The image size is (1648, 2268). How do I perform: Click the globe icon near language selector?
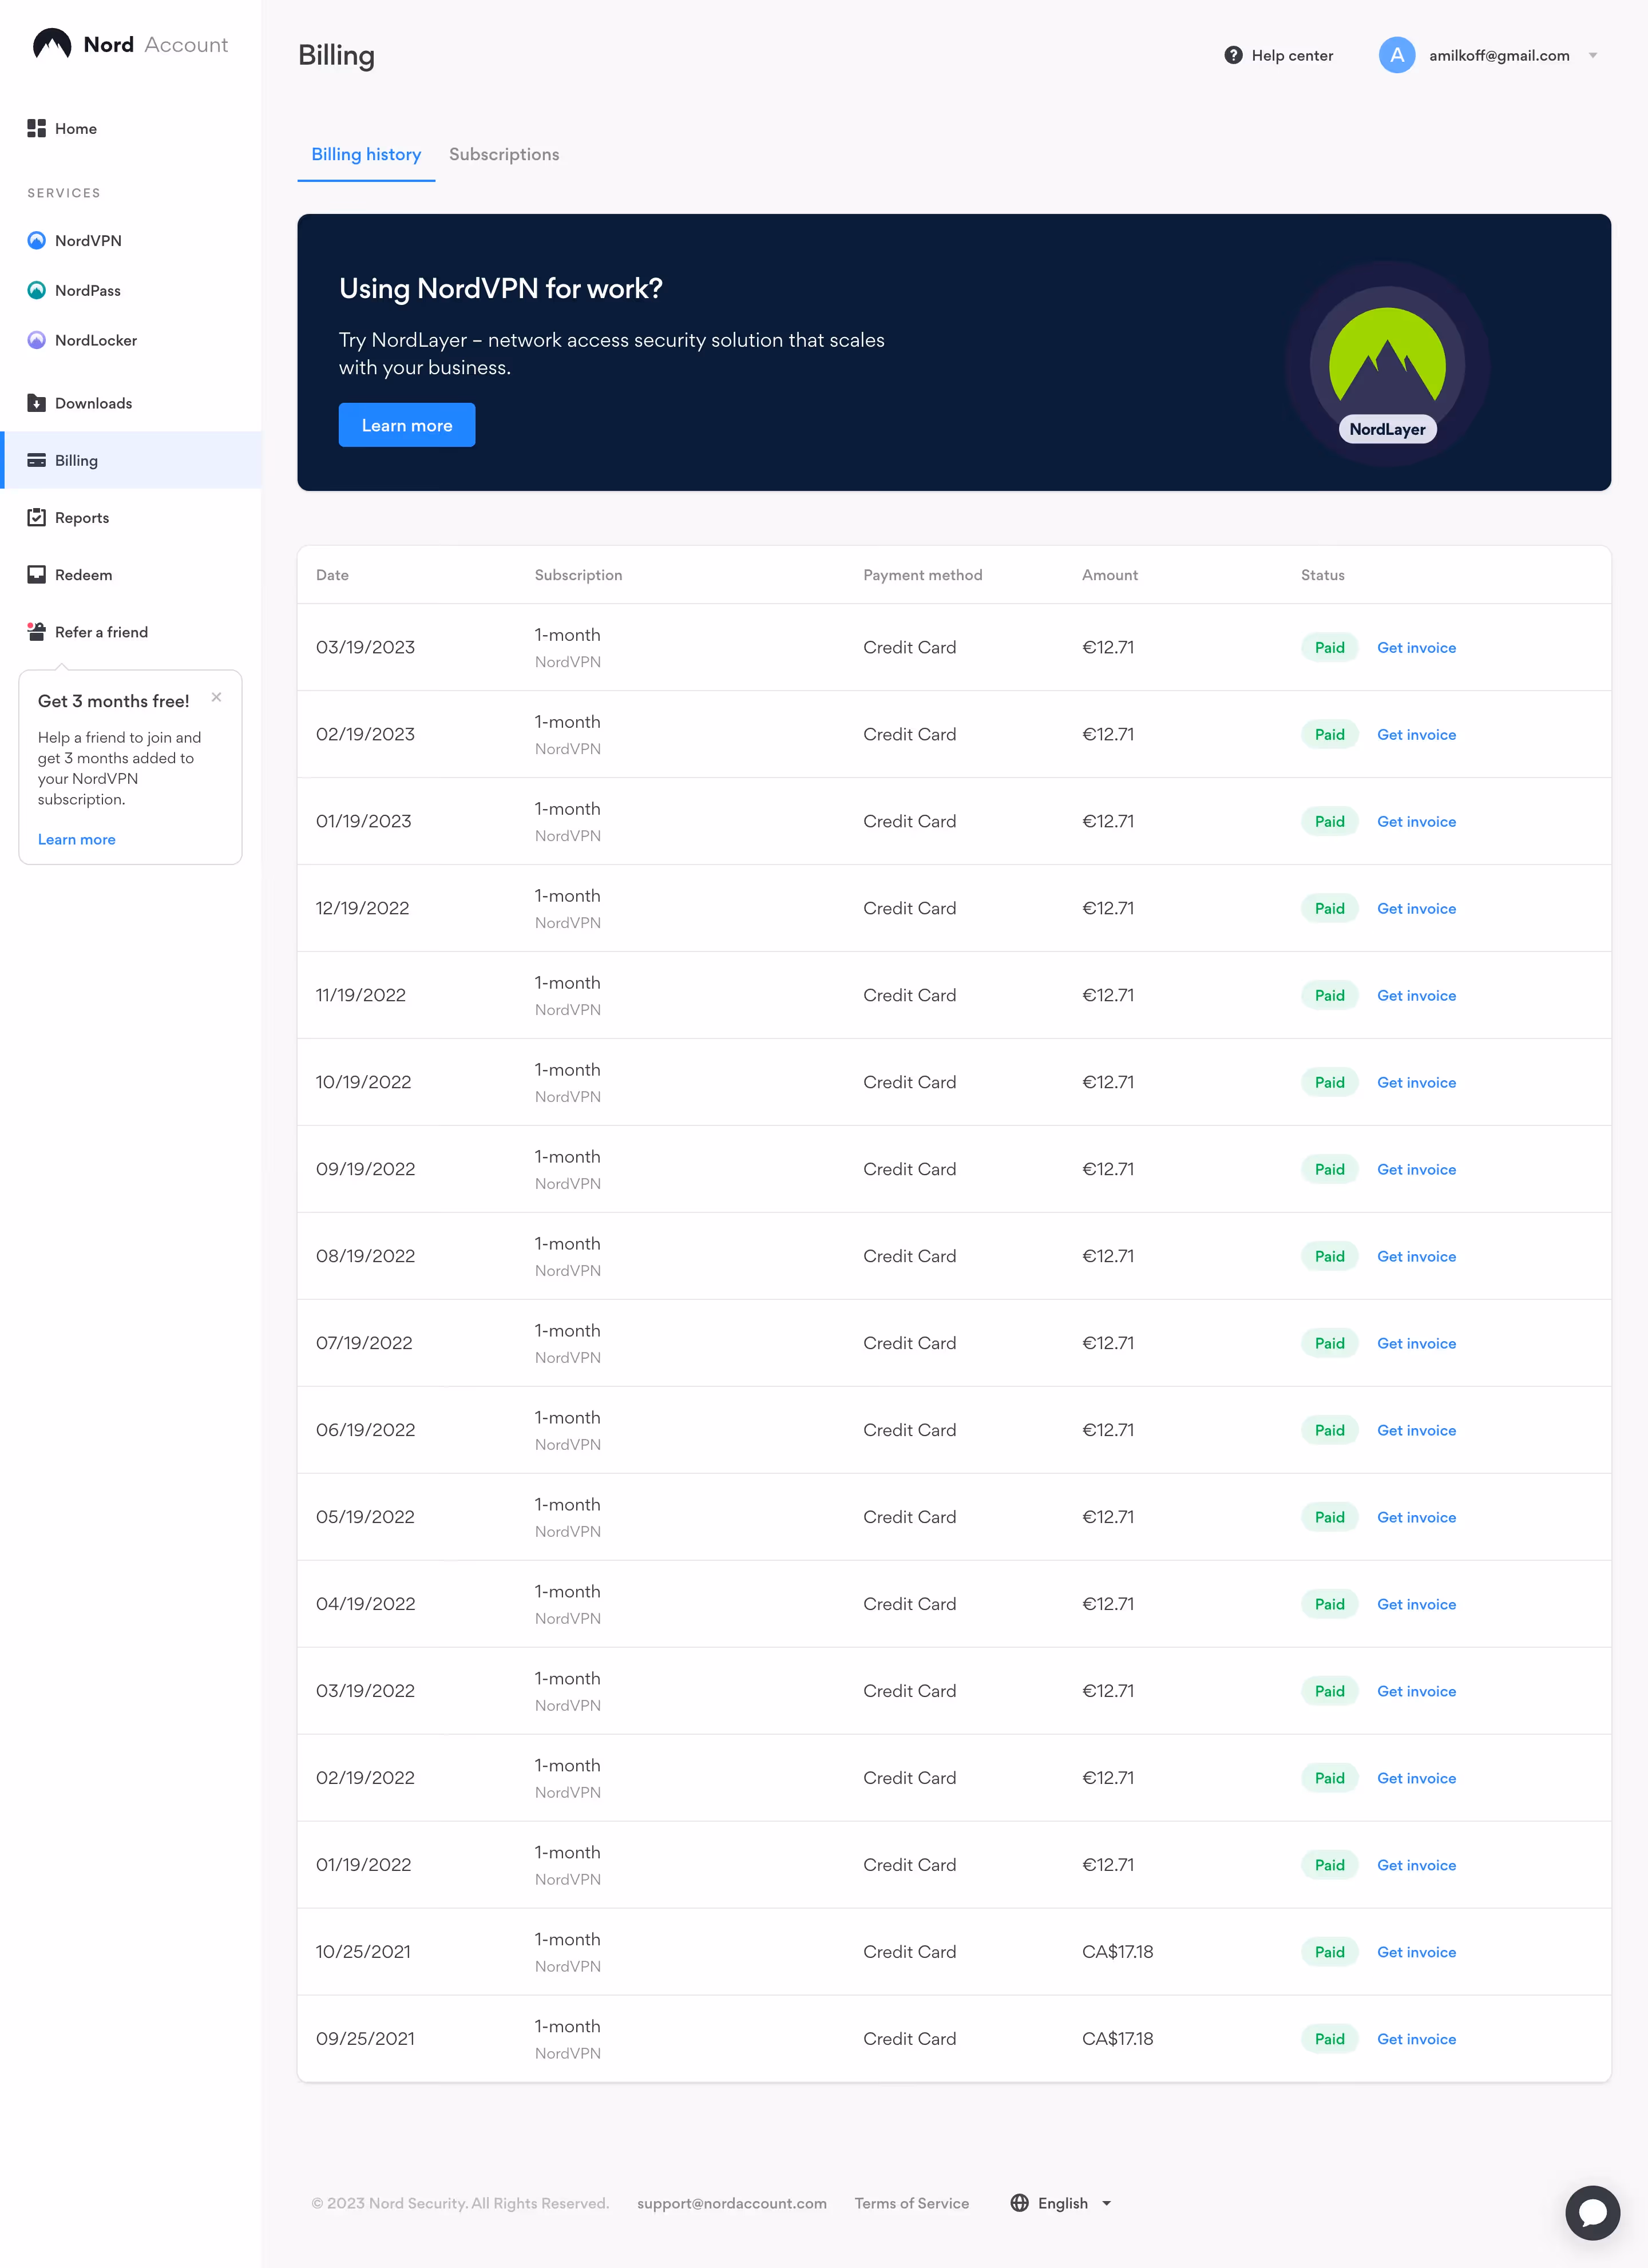1019,2203
